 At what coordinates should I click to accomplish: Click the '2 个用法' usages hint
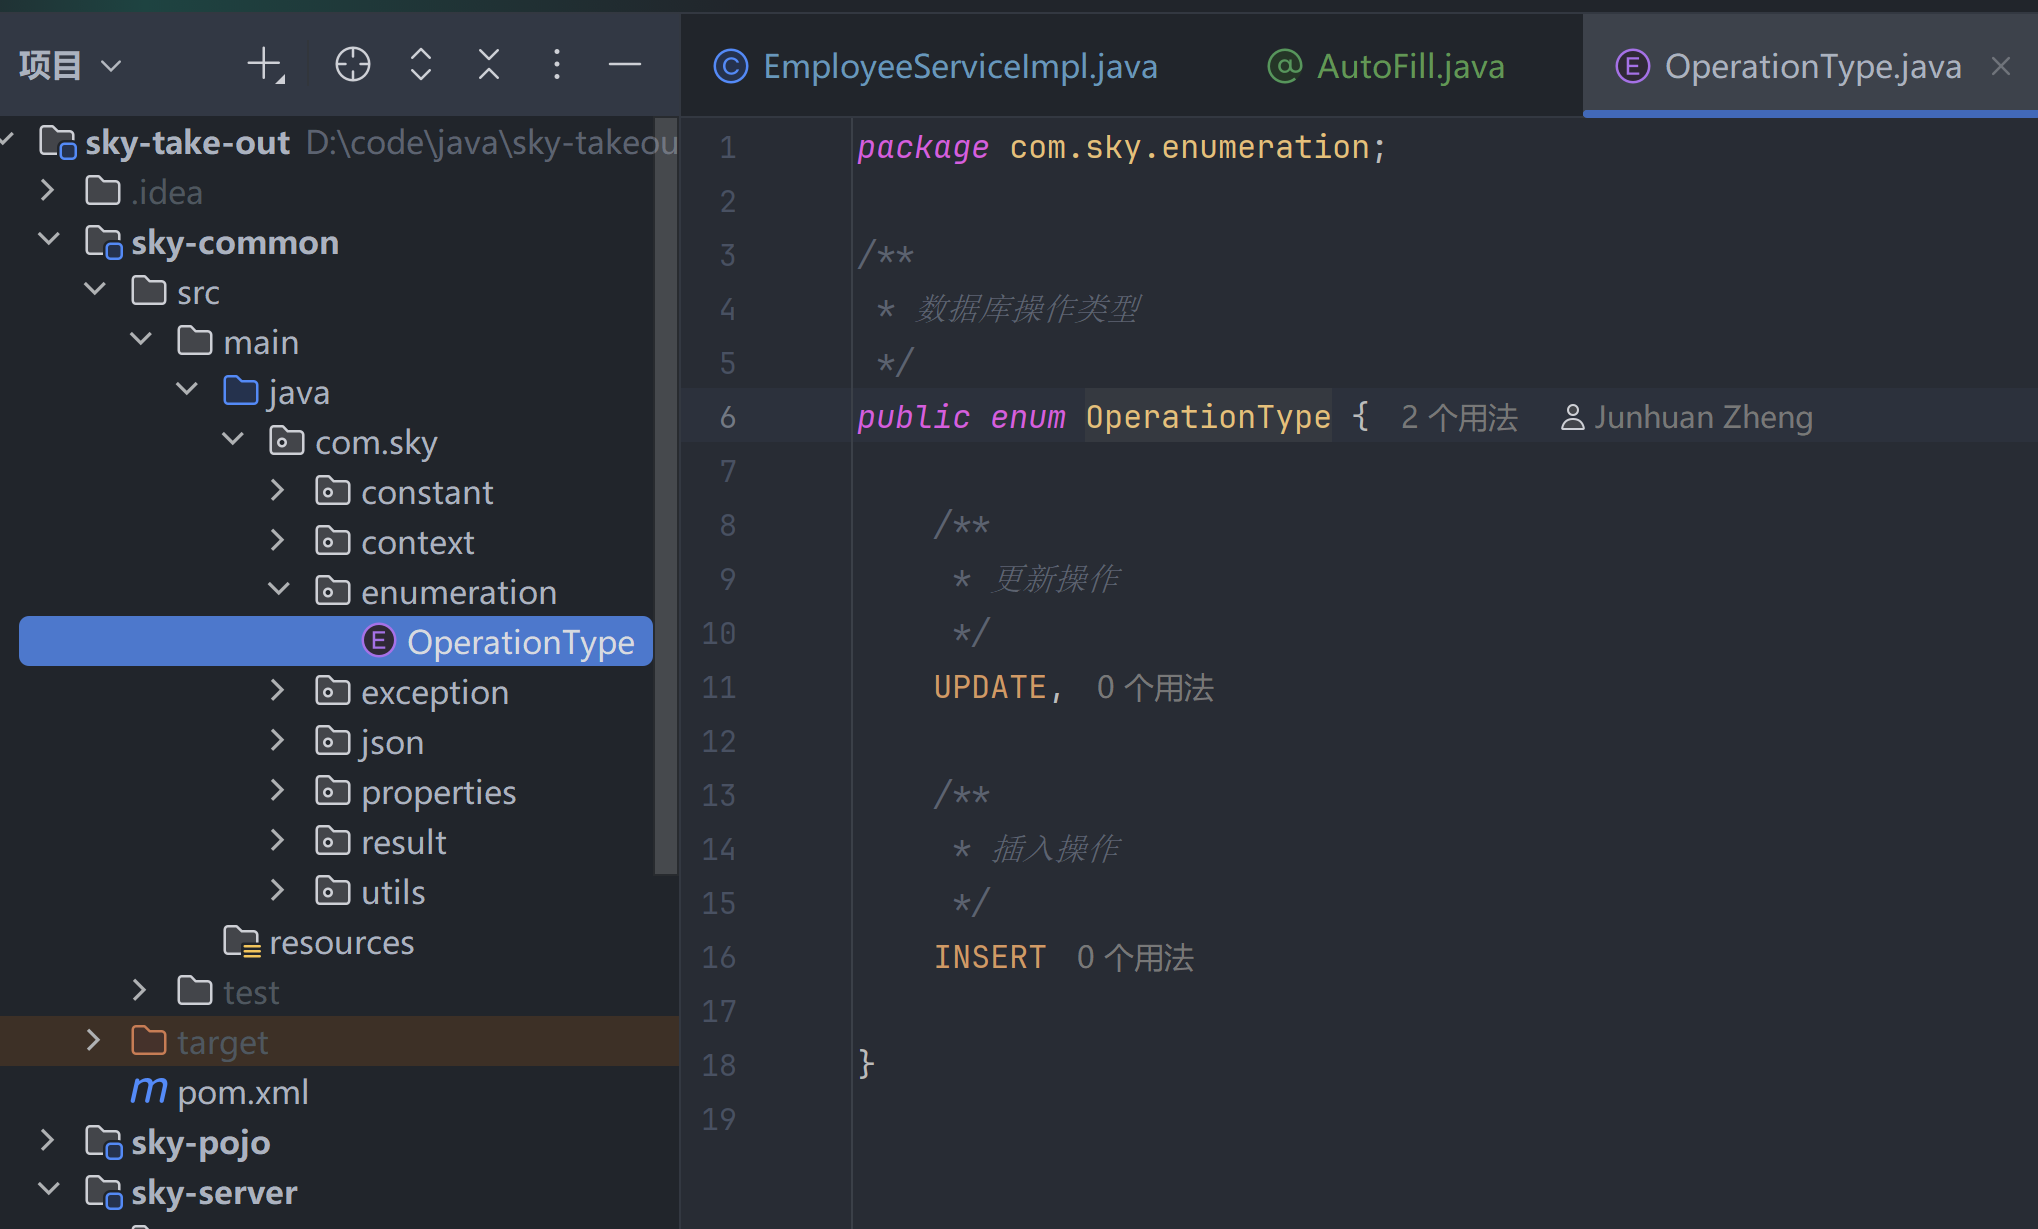[1459, 417]
